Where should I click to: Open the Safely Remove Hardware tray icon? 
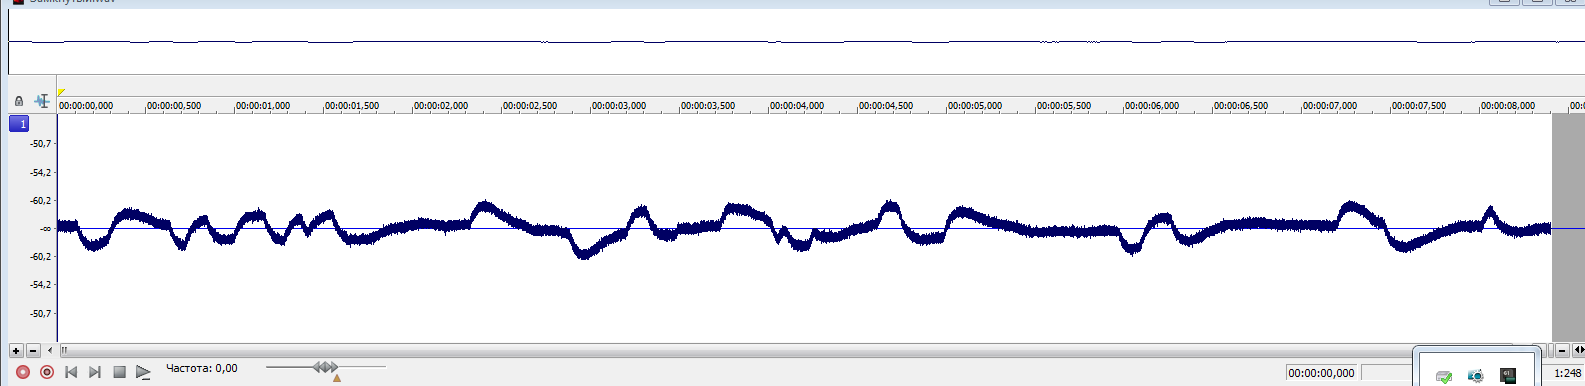coord(1444,376)
